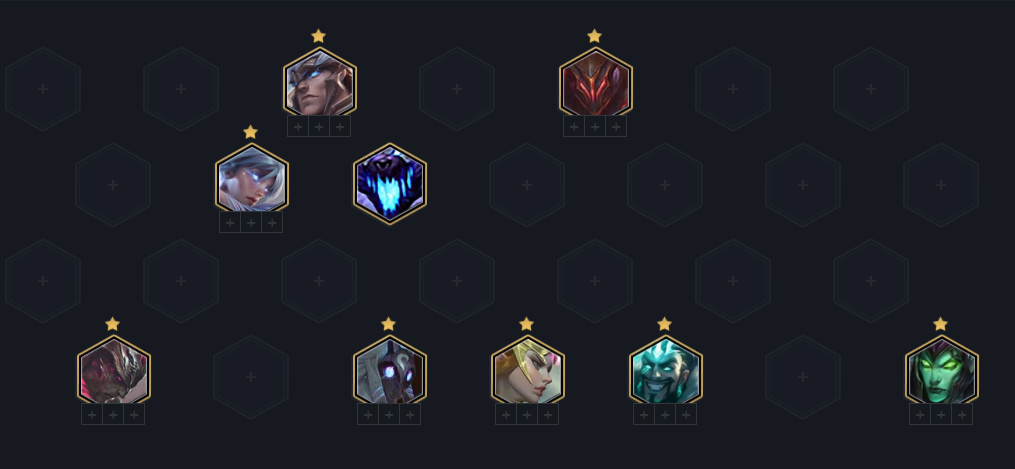Click empty hex between pink monster and masked champion
Screen dimensions: 1015x469
(x=251, y=376)
